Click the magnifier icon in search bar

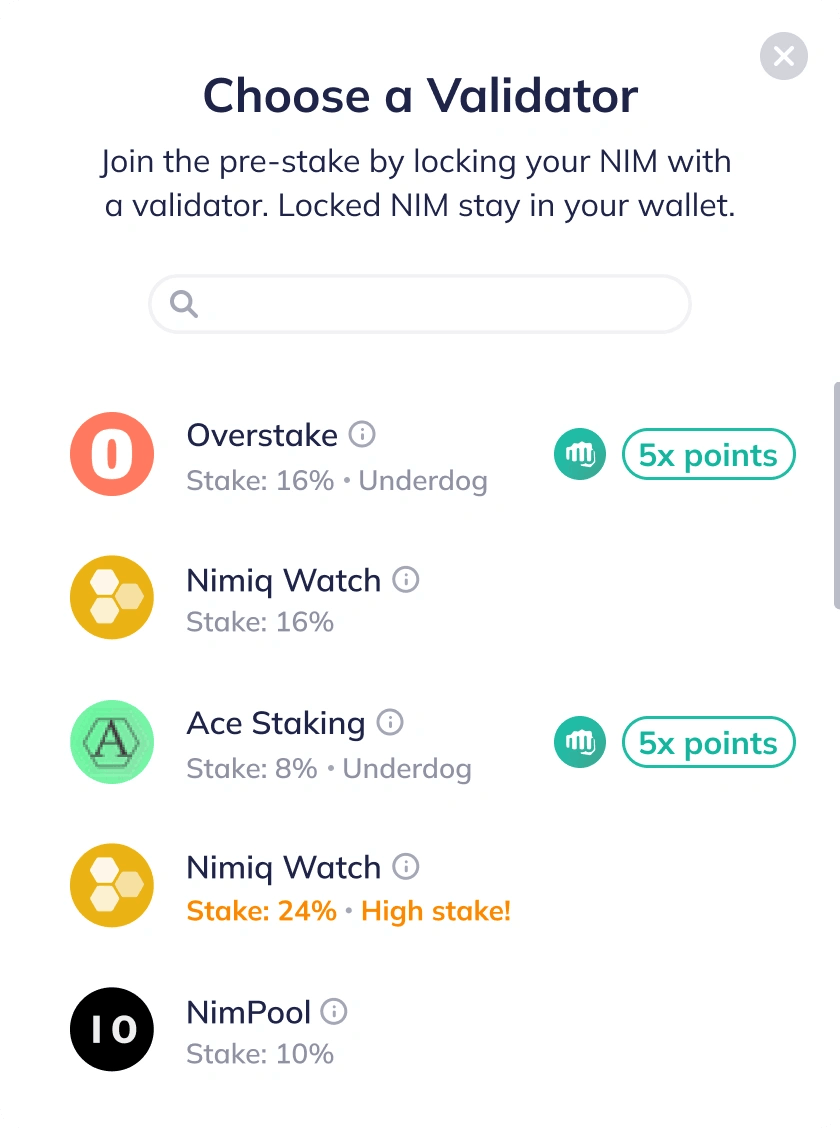tap(184, 304)
